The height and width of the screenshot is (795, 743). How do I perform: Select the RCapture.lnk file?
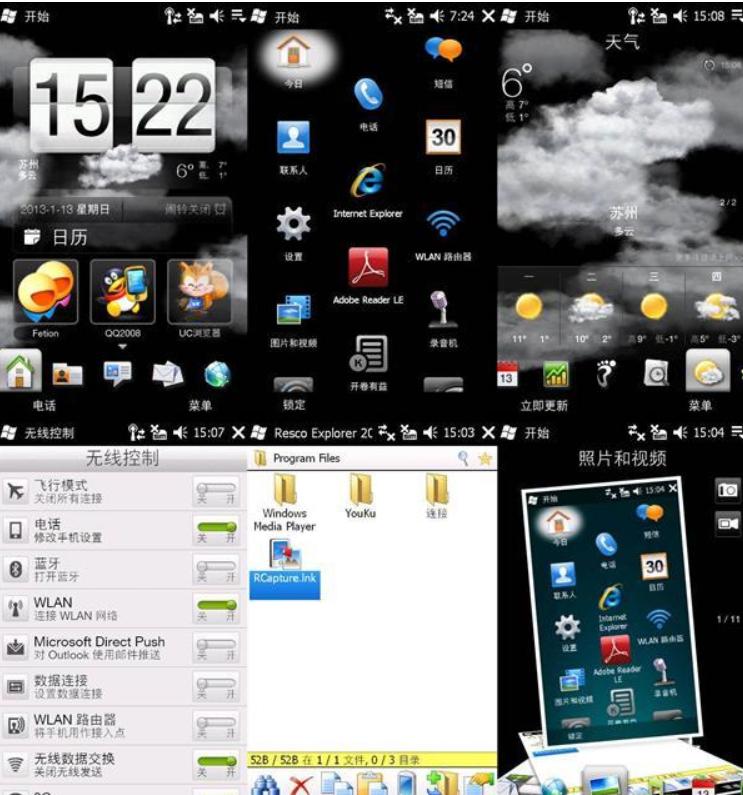tap(285, 568)
